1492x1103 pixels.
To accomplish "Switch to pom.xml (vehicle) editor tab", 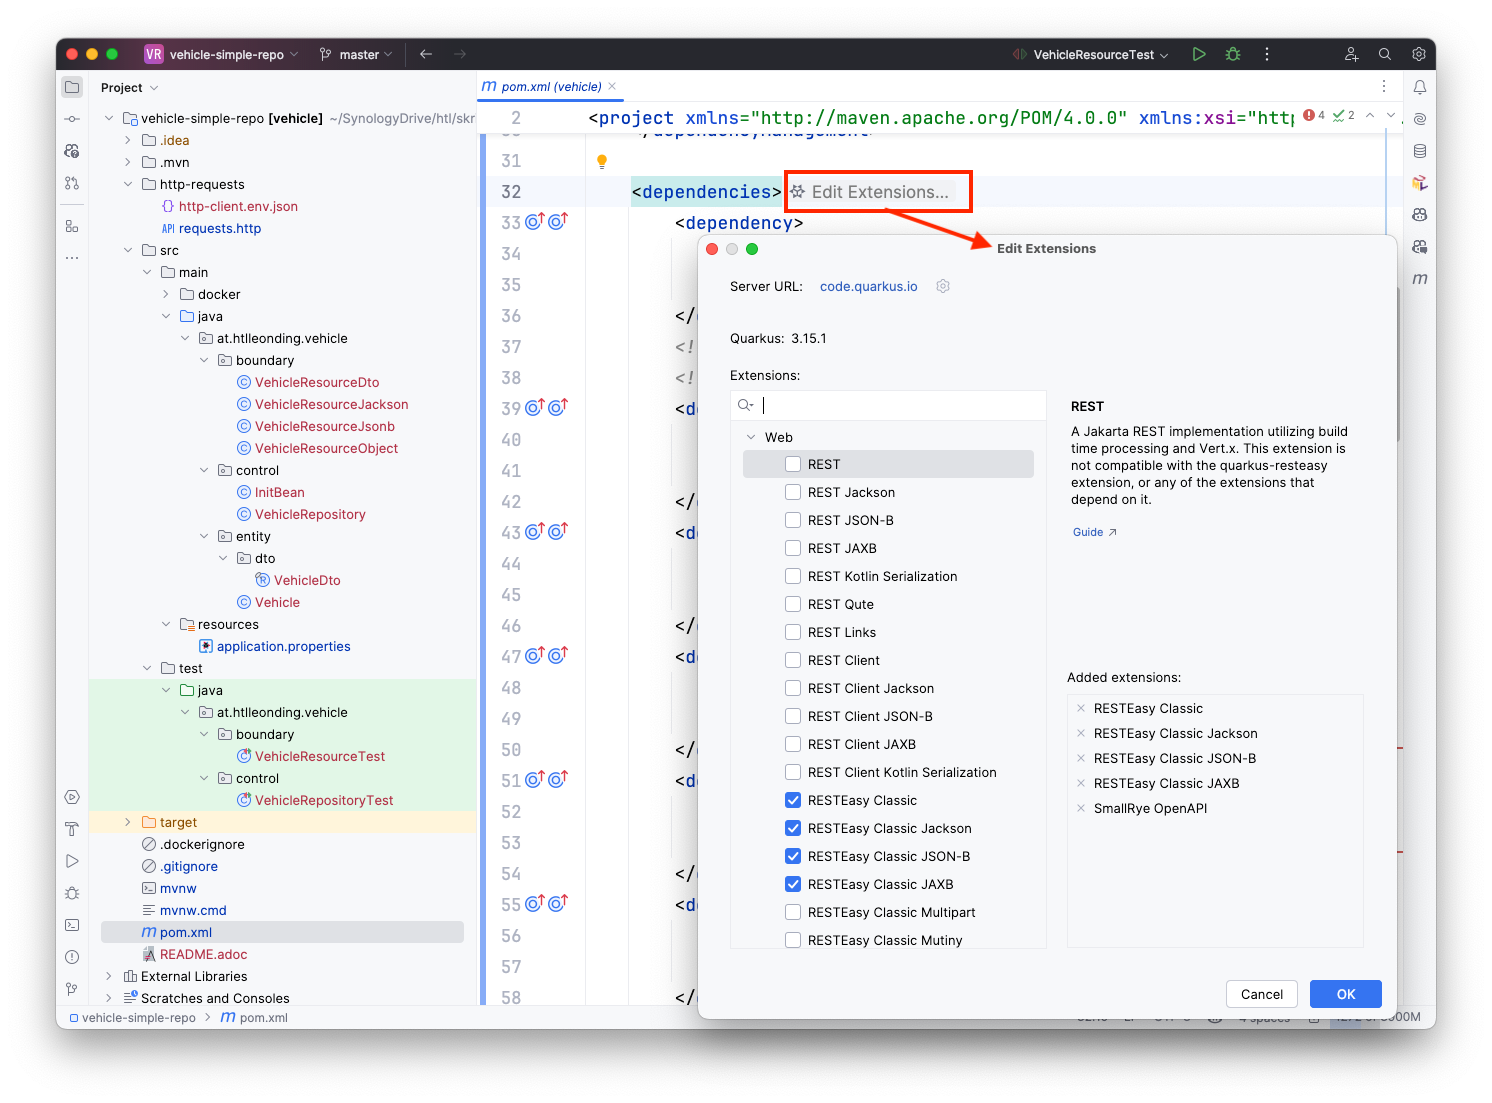I will 550,87.
